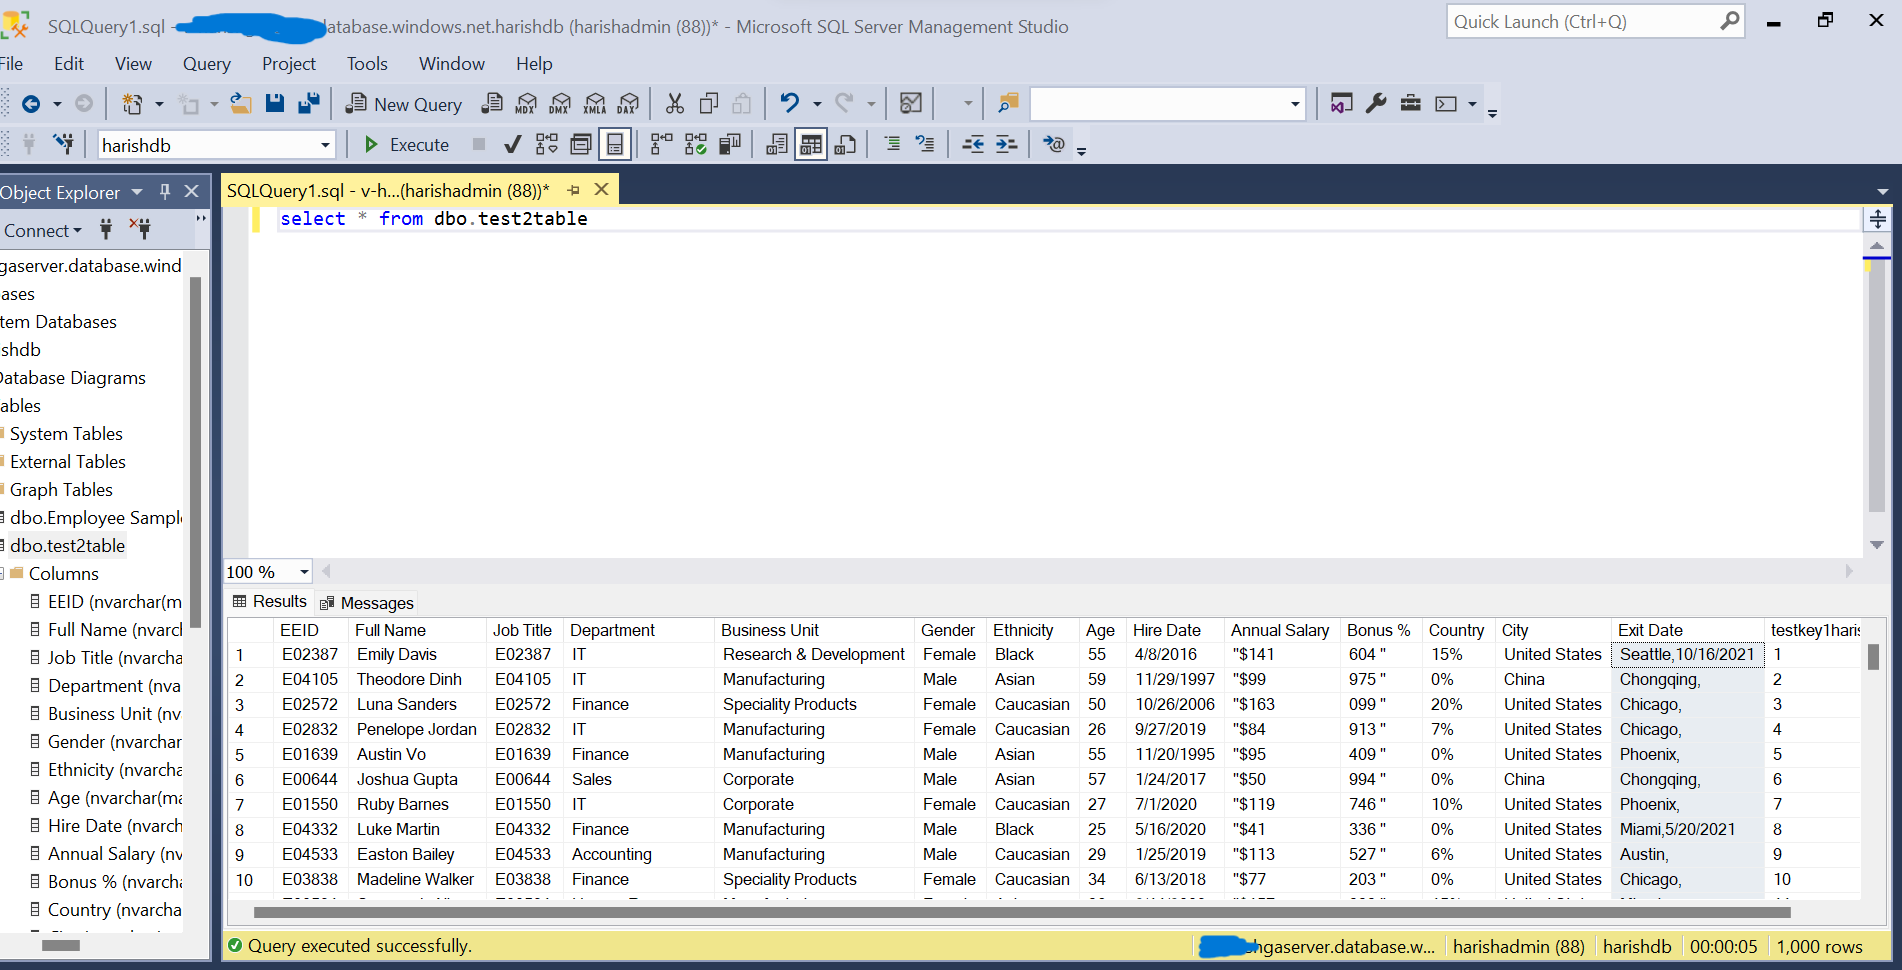Viewport: 1902px width, 970px height.
Task: Switch to Results to Grid mode
Action: tap(811, 145)
